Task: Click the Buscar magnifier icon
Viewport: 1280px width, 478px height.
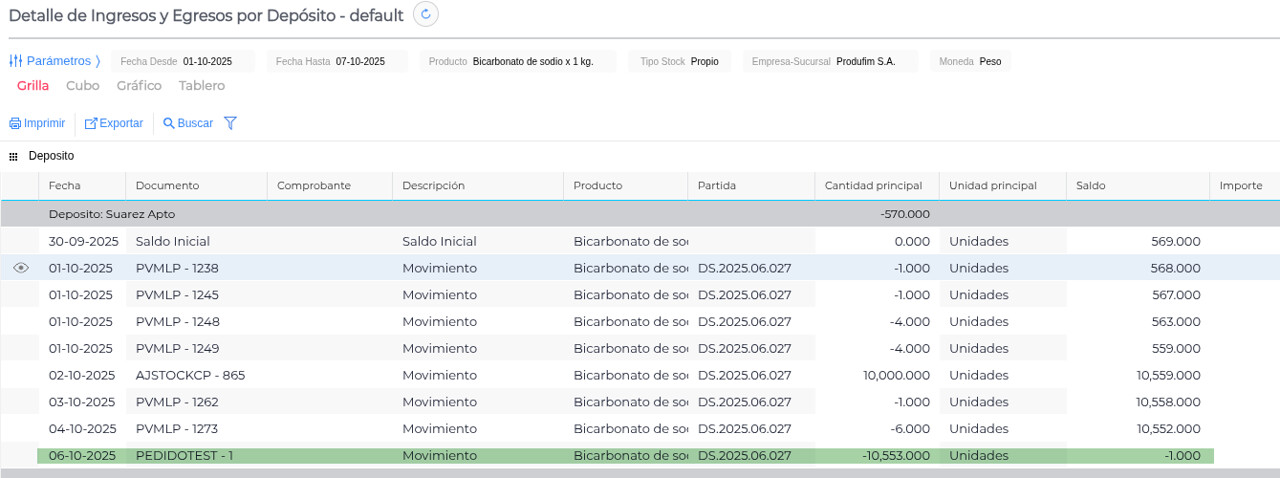Action: click(x=169, y=123)
